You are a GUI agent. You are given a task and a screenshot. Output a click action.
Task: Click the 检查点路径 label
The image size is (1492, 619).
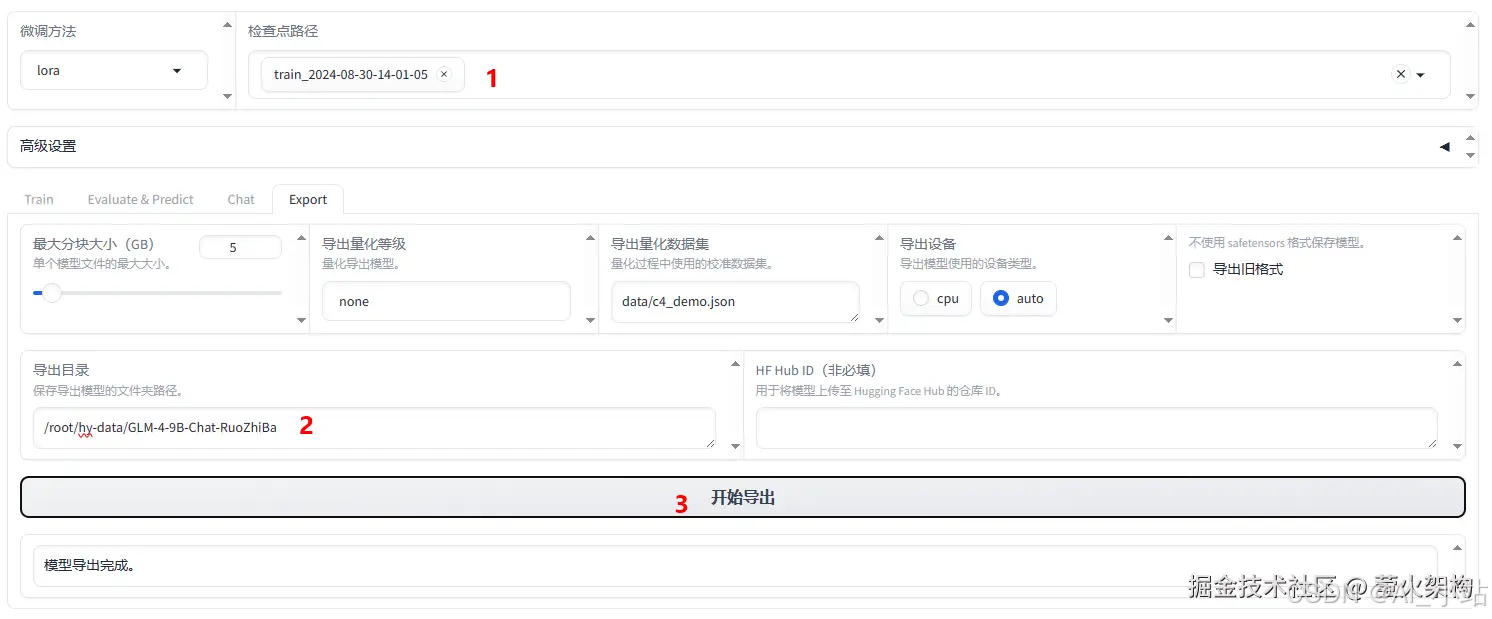(x=283, y=31)
